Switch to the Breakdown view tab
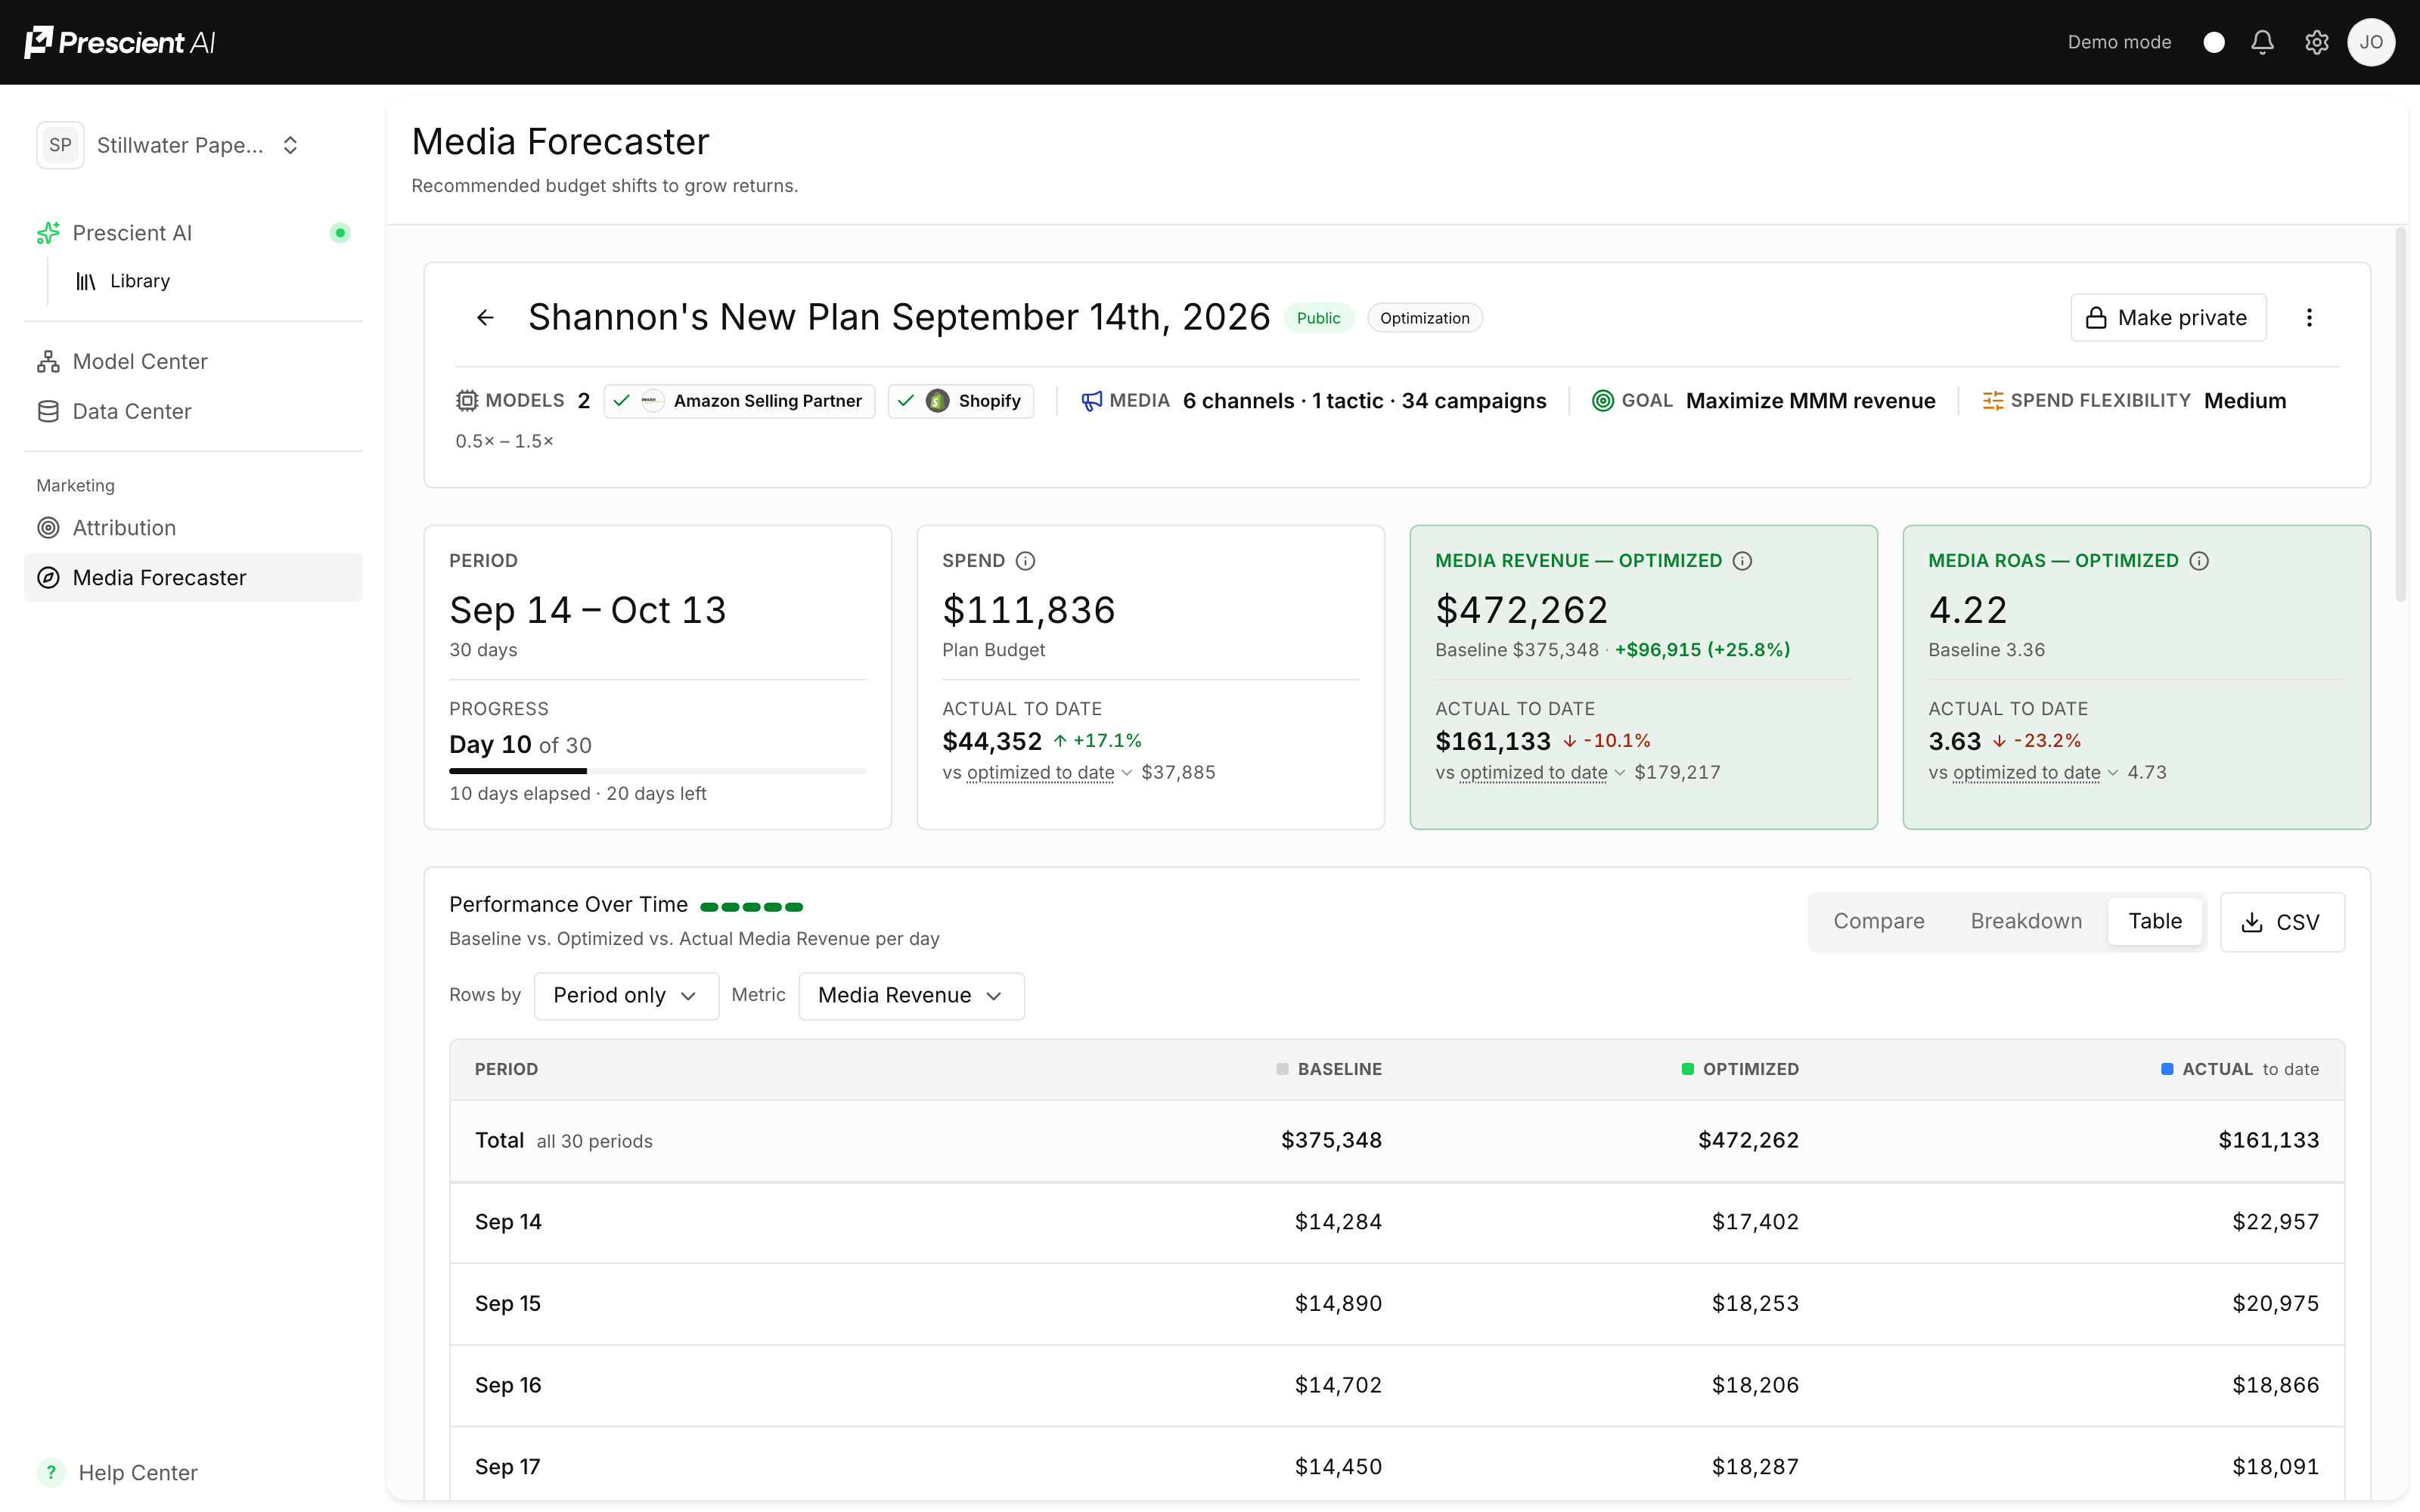This screenshot has width=2420, height=1512. click(2026, 922)
